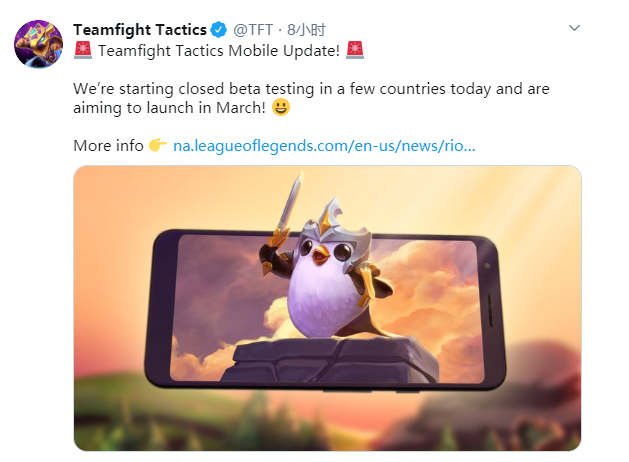Viewport: 629px width, 462px height.
Task: Click the penguin's orange beak
Action: [321, 255]
